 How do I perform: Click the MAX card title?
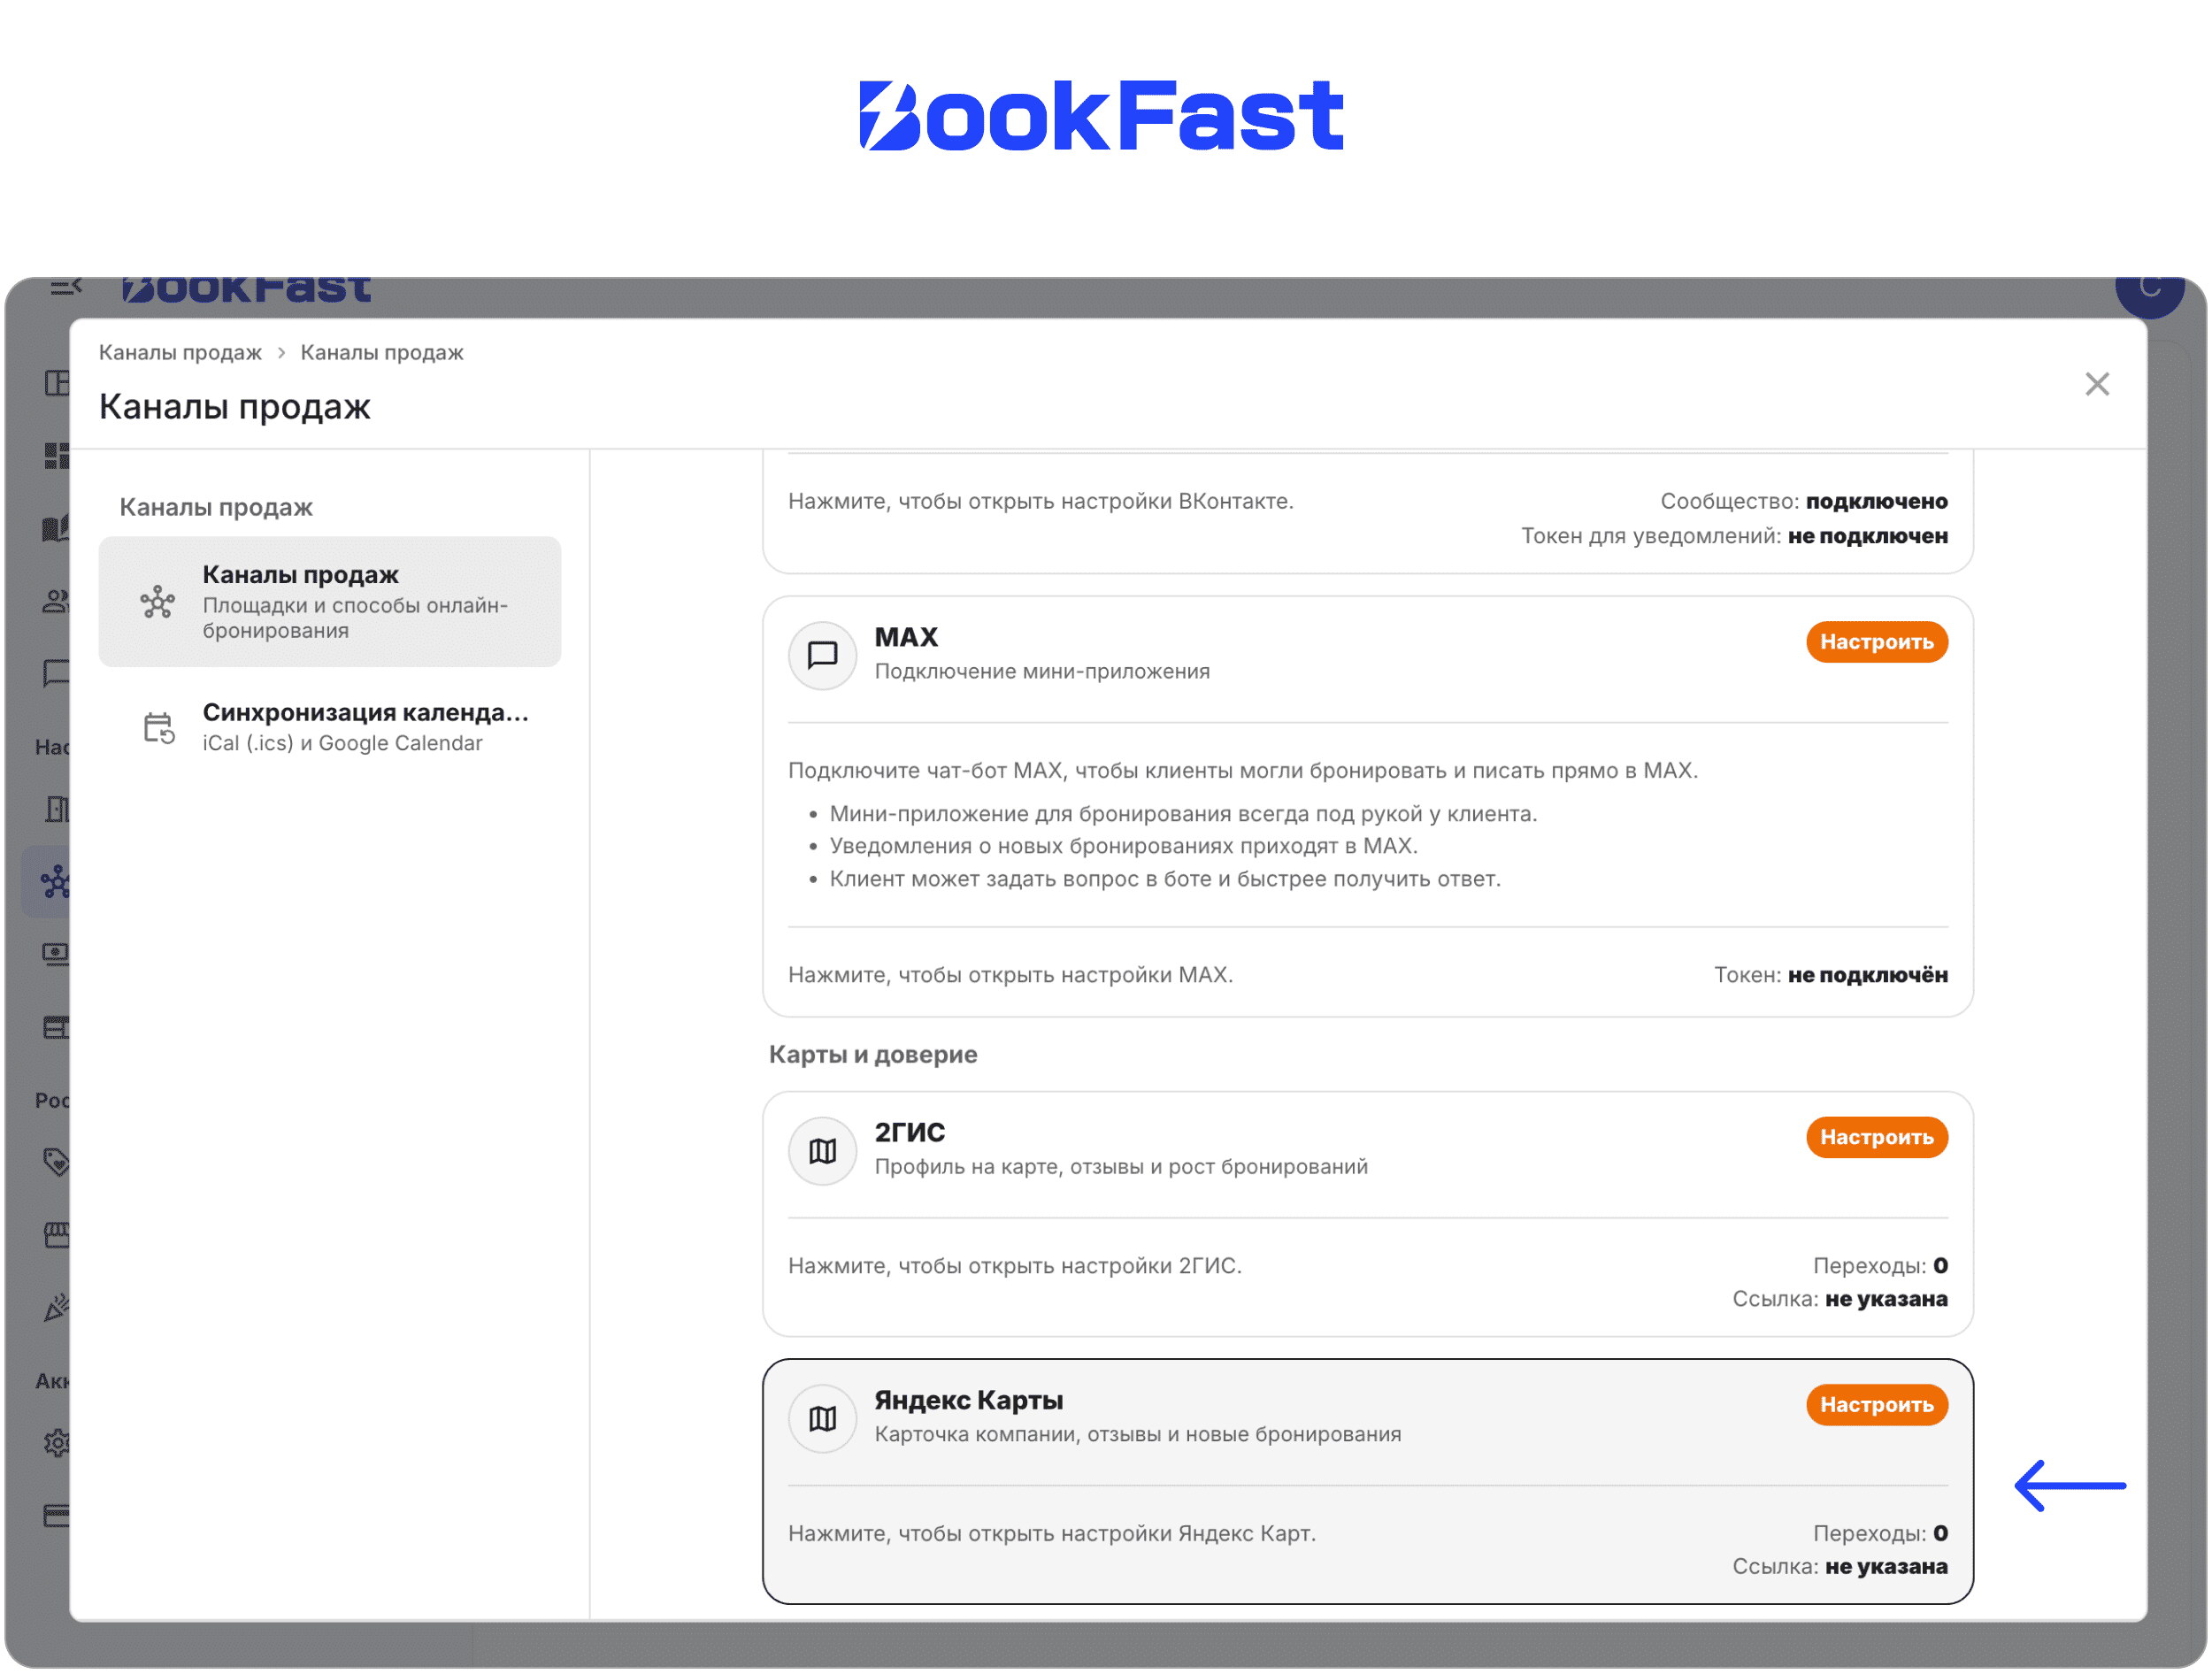[x=906, y=637]
